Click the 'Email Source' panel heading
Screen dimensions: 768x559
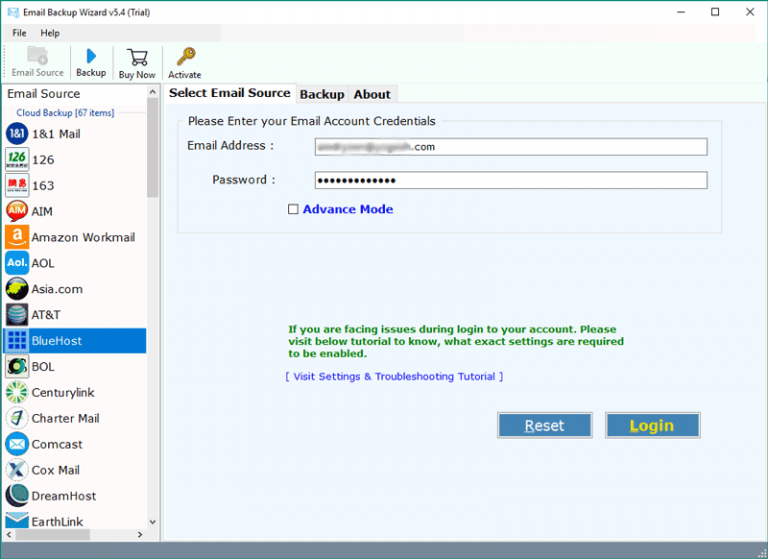click(44, 94)
